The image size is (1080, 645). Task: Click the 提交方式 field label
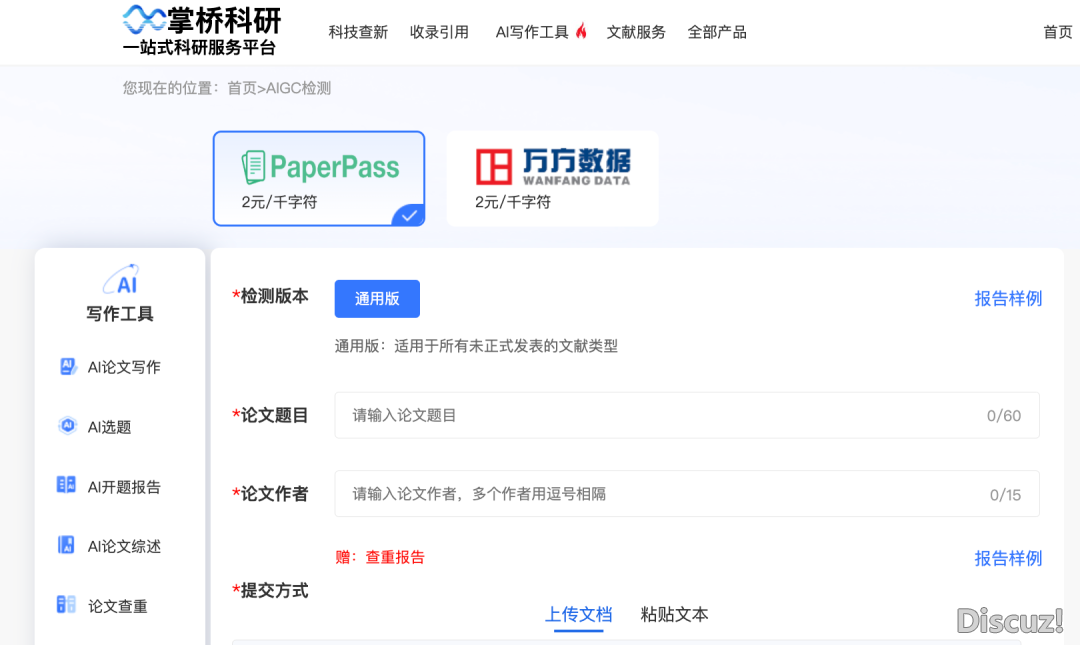point(270,591)
